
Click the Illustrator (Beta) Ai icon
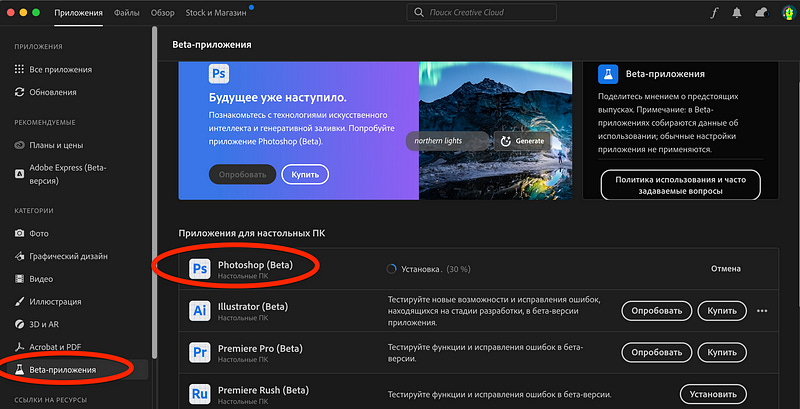pyautogui.click(x=199, y=310)
